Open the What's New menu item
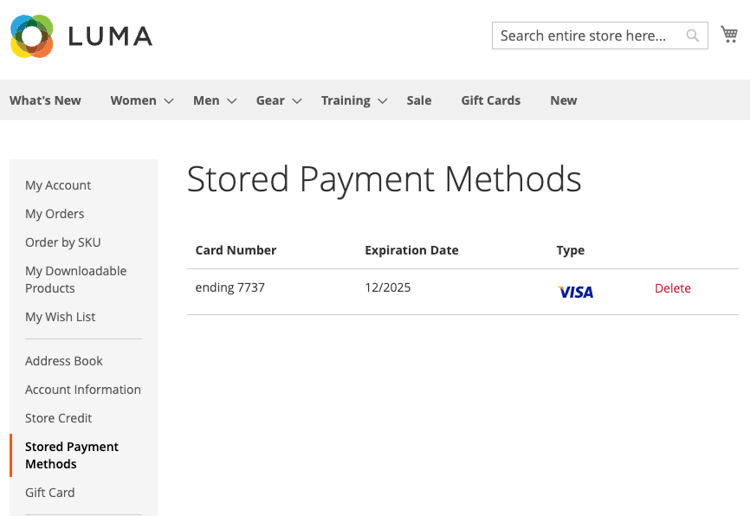The height and width of the screenshot is (516, 750). coord(45,100)
